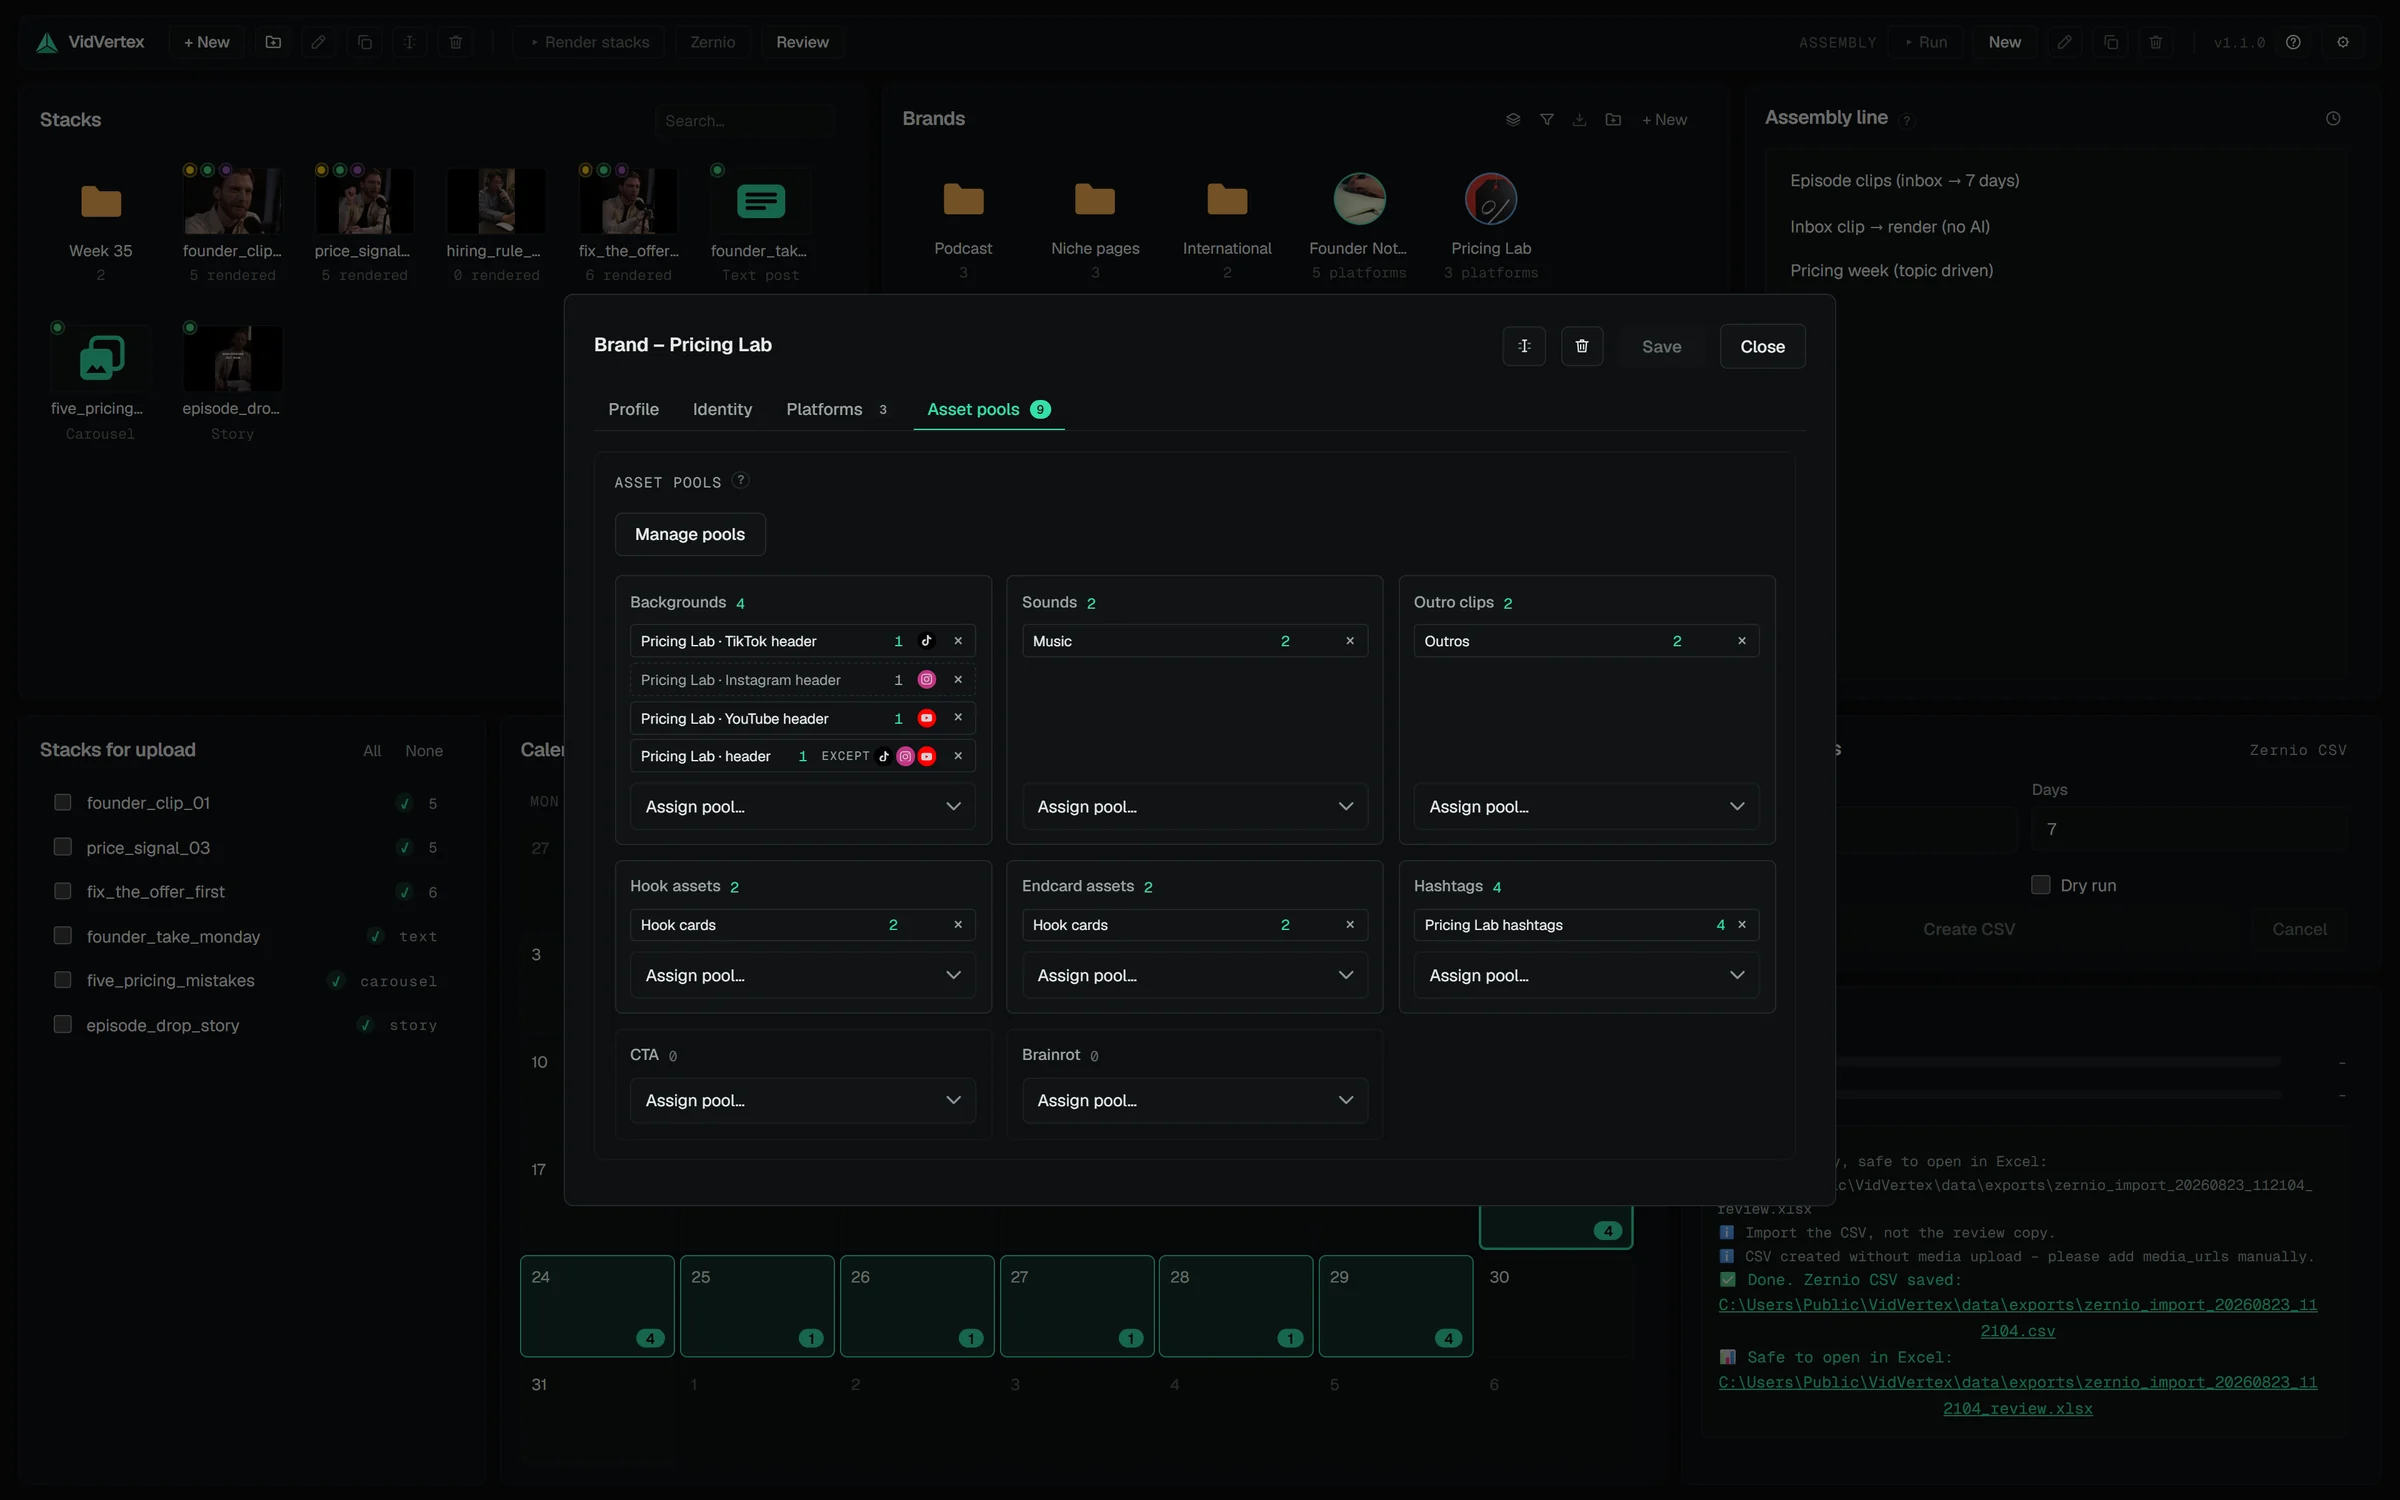Close the Brand – Pricing Lab dialog
2400x1500 pixels.
[x=1762, y=346]
